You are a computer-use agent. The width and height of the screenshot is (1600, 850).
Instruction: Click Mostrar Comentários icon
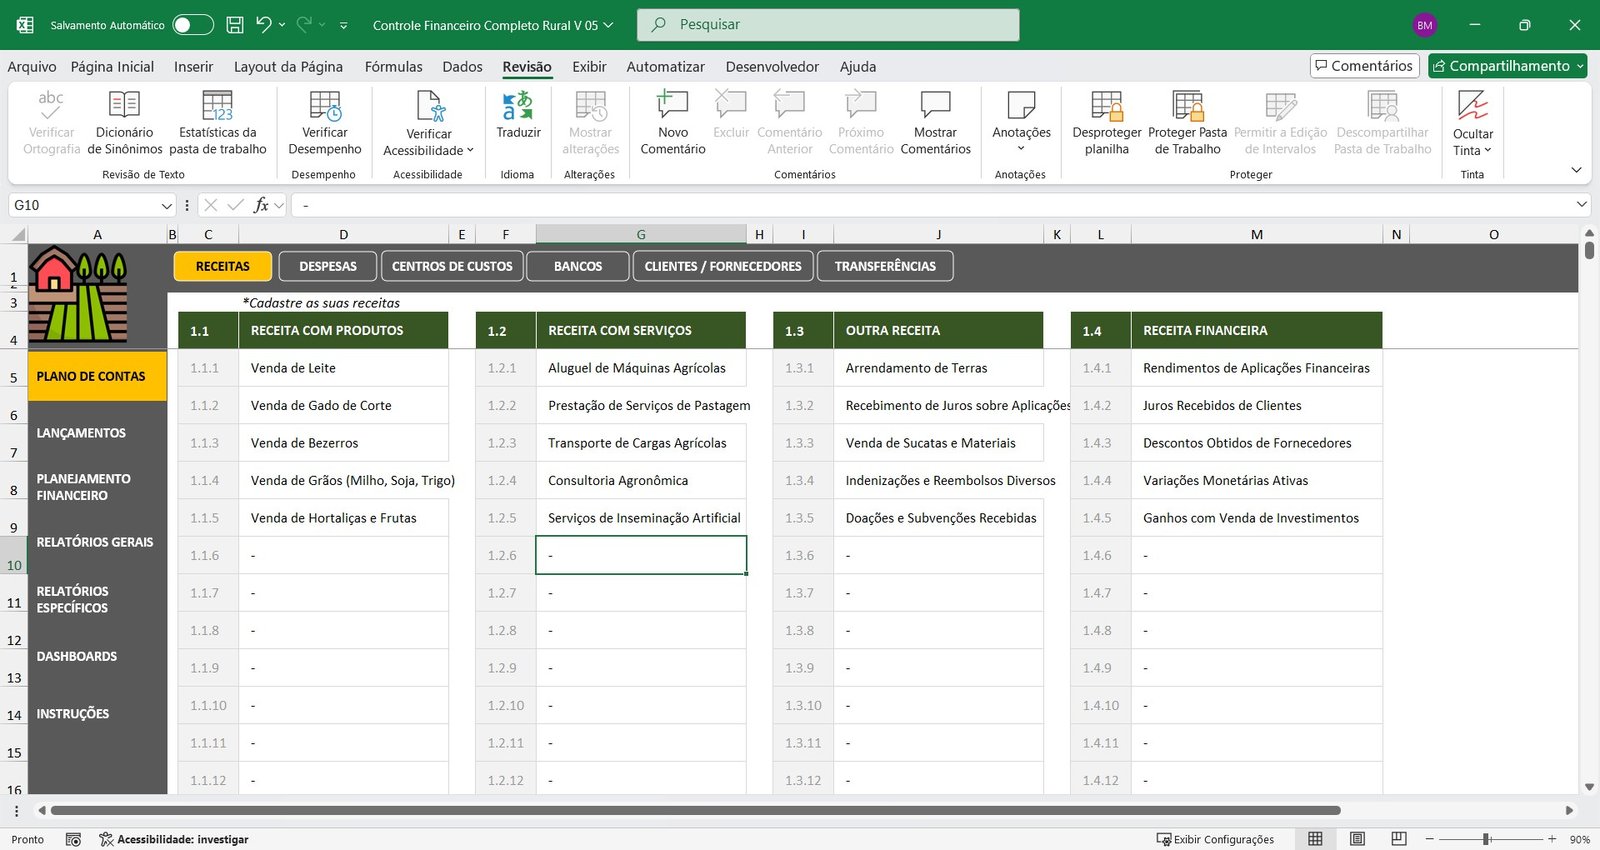click(x=935, y=106)
